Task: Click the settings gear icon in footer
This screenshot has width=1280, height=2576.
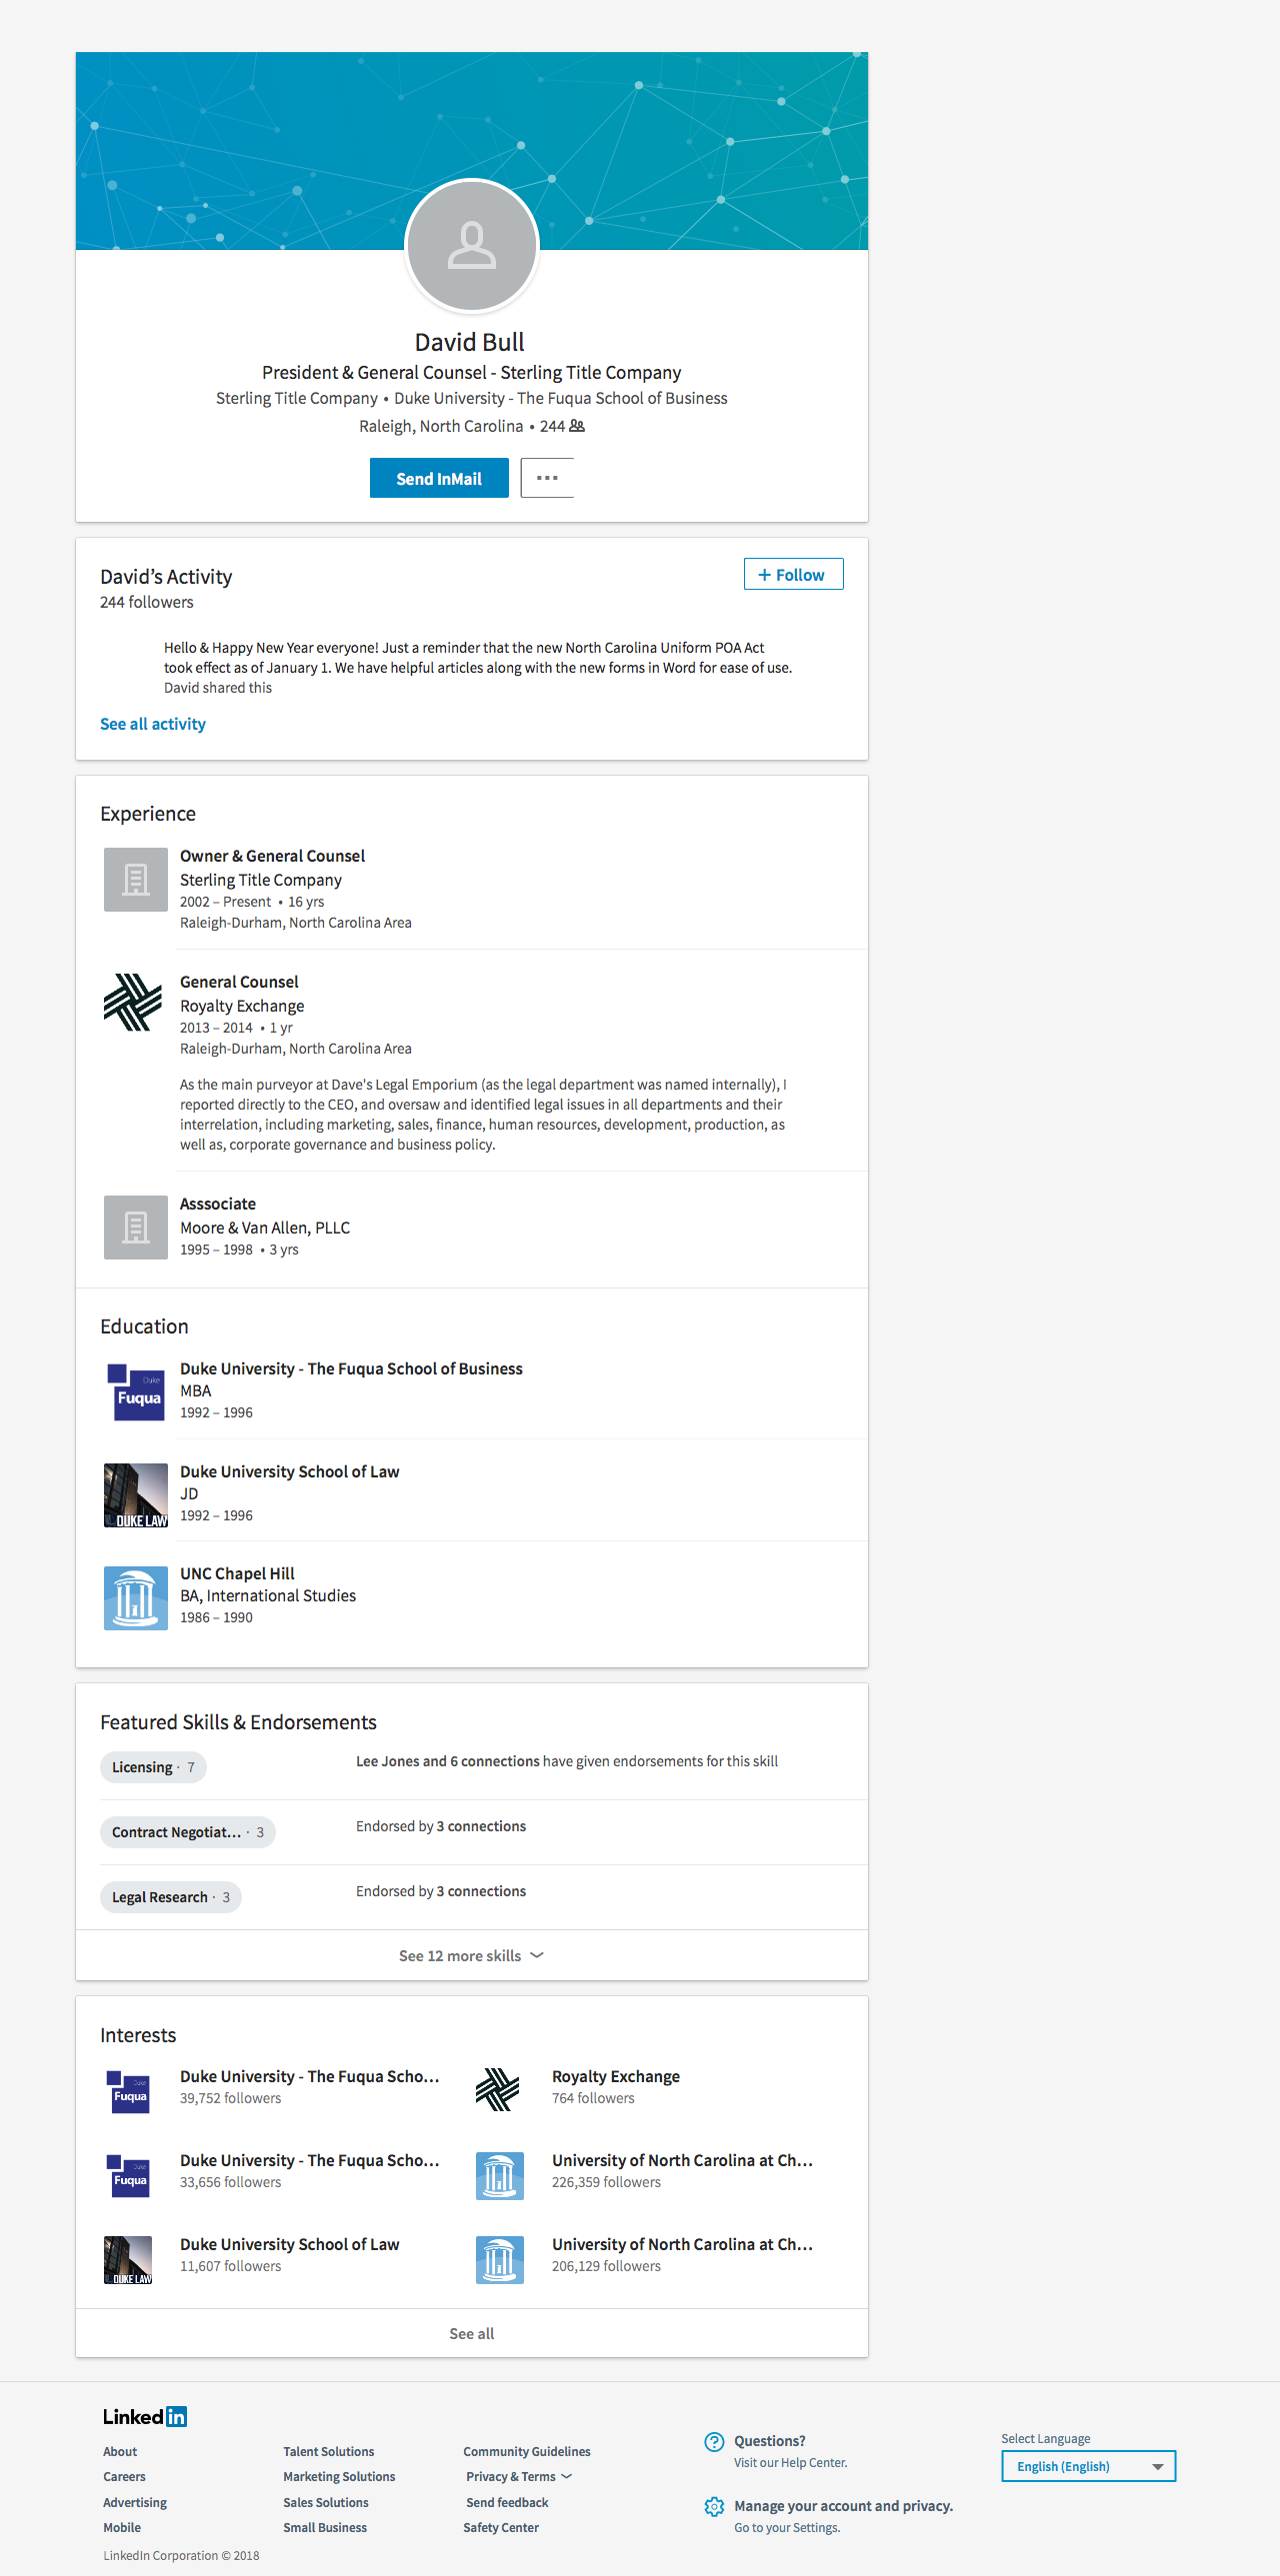Action: 714,2507
